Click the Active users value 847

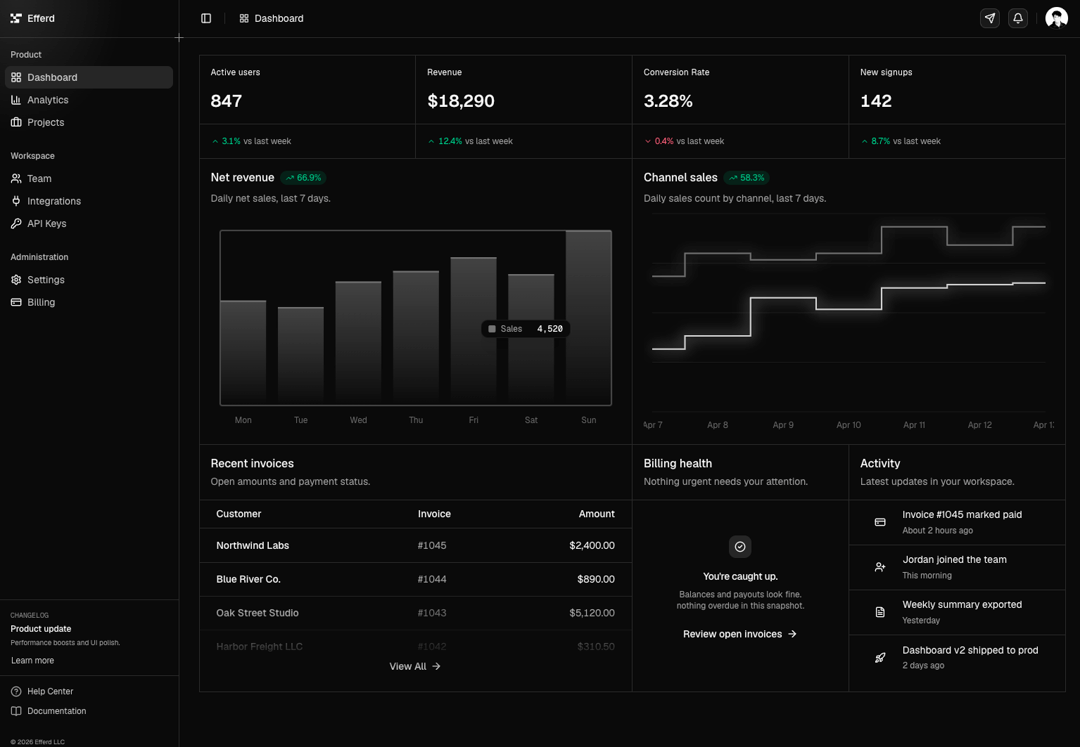pos(226,101)
